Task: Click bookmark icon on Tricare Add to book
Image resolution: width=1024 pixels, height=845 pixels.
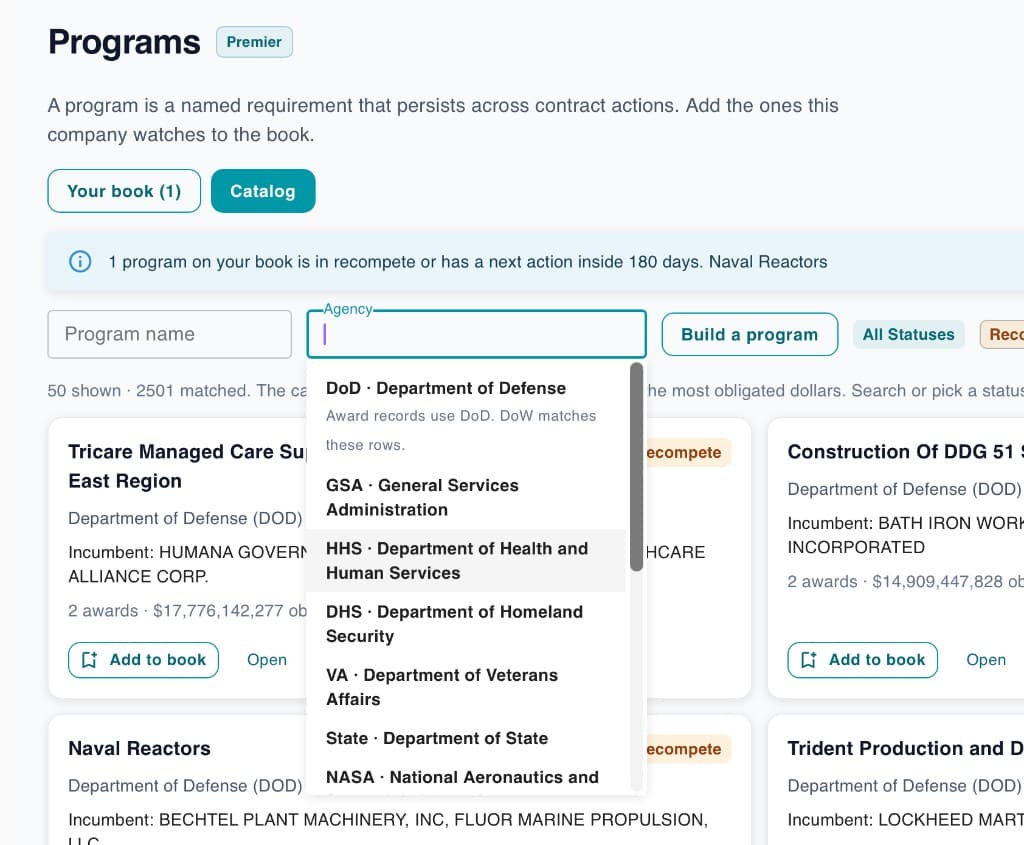Action: click(89, 660)
